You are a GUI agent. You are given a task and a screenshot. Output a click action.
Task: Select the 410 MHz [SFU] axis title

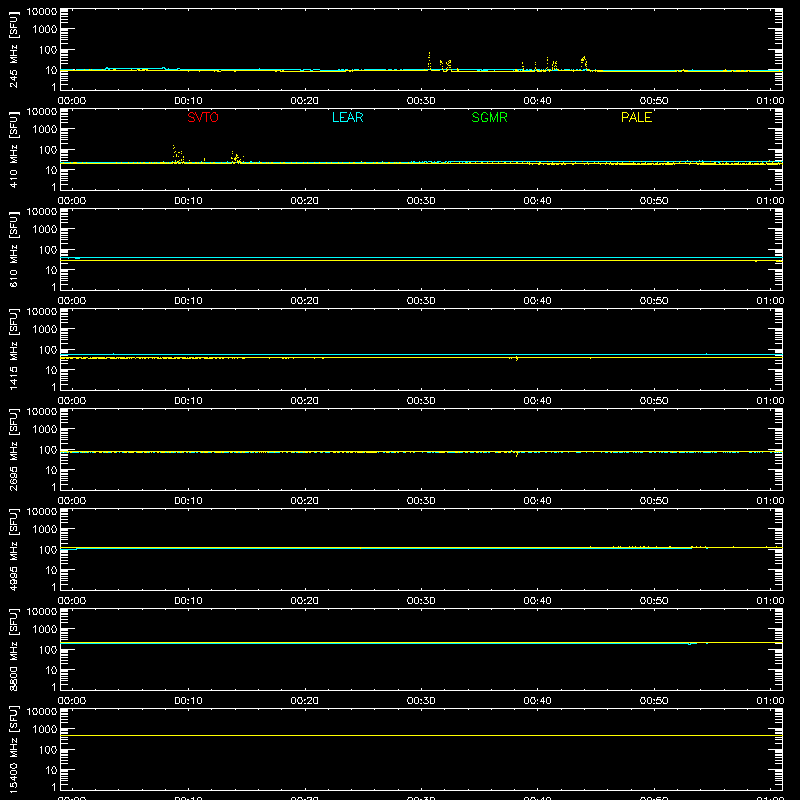14,149
